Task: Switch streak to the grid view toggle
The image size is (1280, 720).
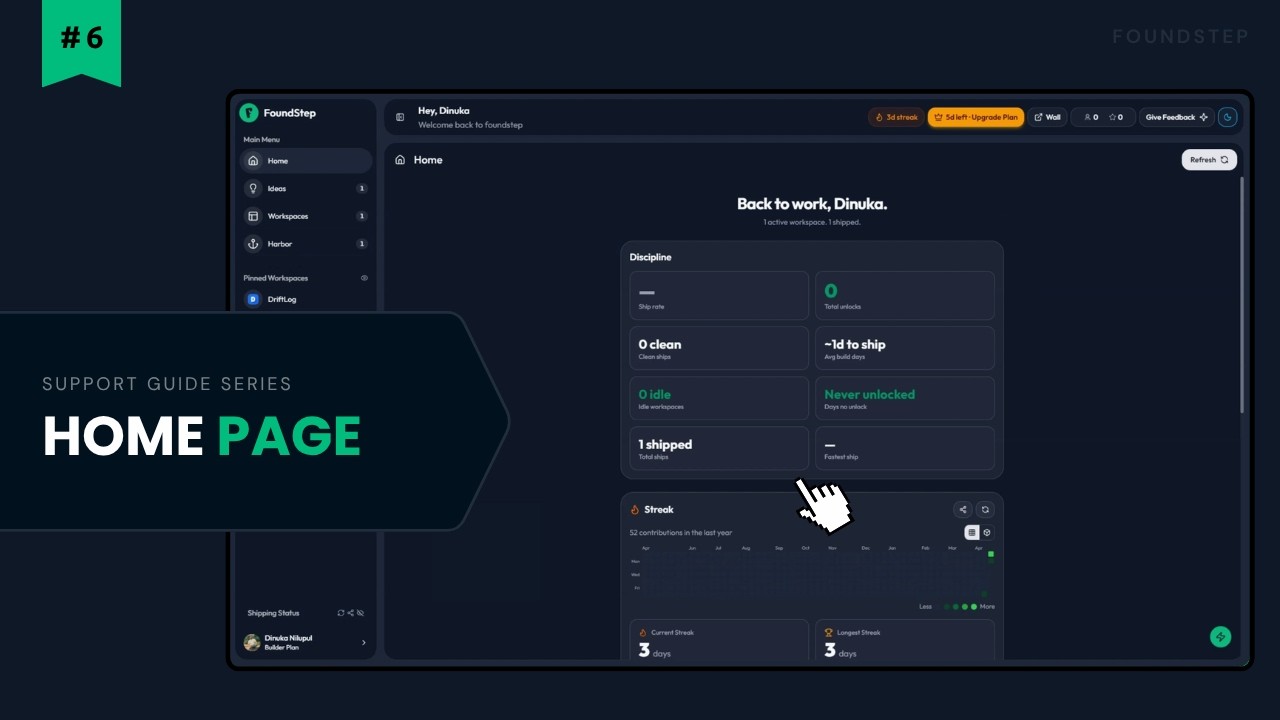Action: point(972,533)
